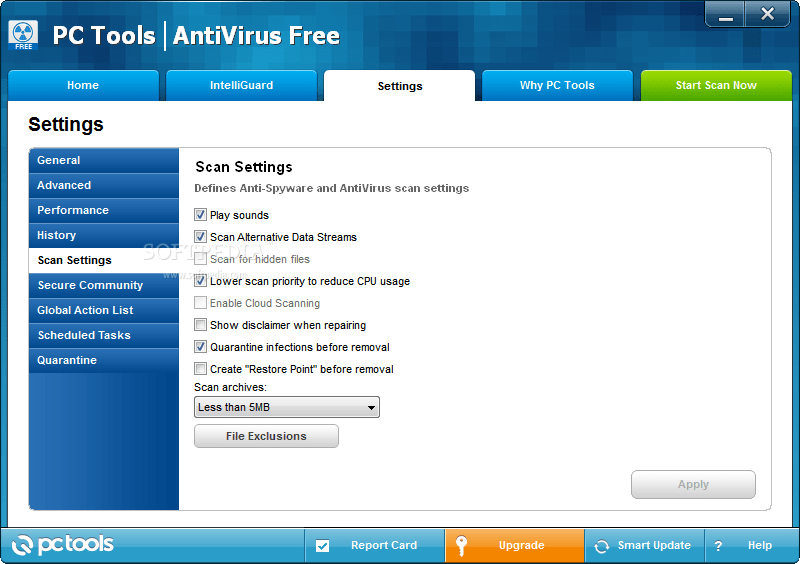Screen dimensions: 800x564
Task: Open Secure Community settings
Action: pyautogui.click(x=104, y=285)
